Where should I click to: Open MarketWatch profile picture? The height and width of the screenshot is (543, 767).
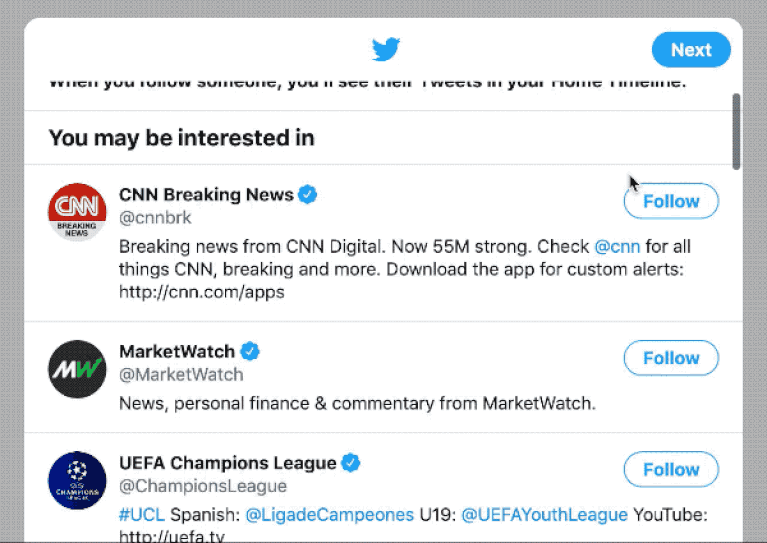(x=77, y=369)
